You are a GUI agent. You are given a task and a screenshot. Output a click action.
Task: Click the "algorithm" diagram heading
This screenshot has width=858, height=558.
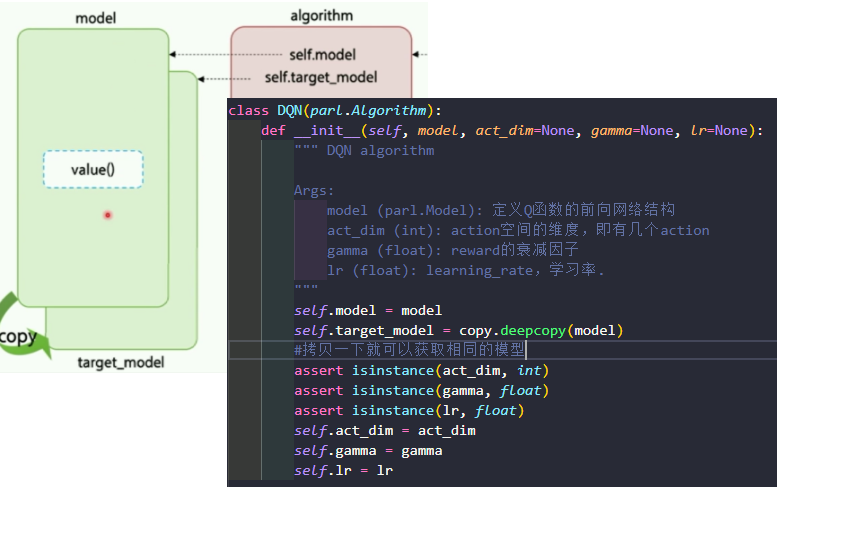321,16
